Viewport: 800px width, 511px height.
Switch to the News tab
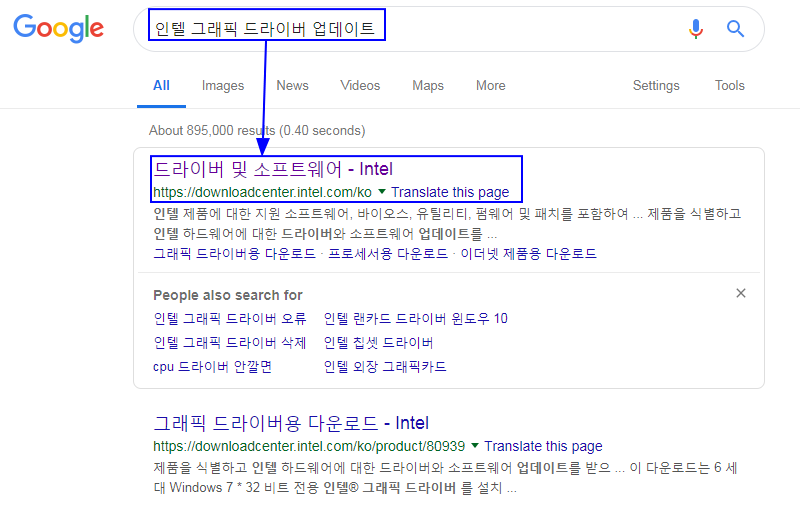click(292, 86)
